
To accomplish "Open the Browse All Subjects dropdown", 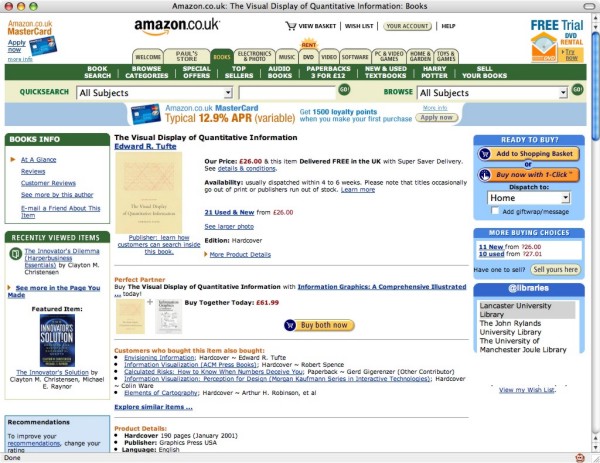I will tap(492, 93).
